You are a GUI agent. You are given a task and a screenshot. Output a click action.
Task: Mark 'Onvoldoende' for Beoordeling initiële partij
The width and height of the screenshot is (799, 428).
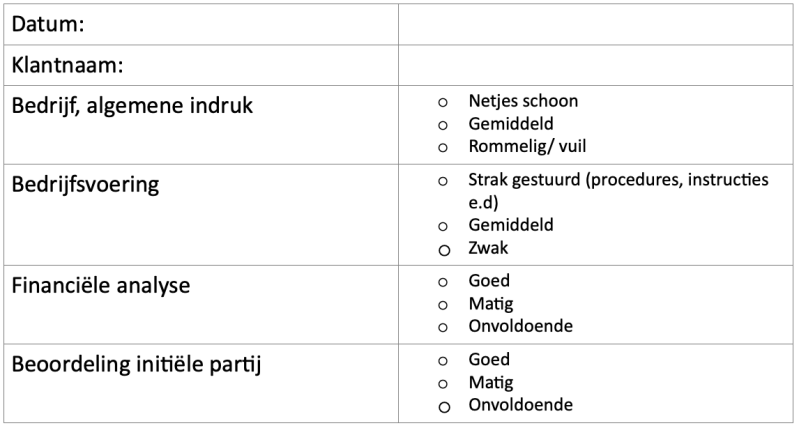443,407
